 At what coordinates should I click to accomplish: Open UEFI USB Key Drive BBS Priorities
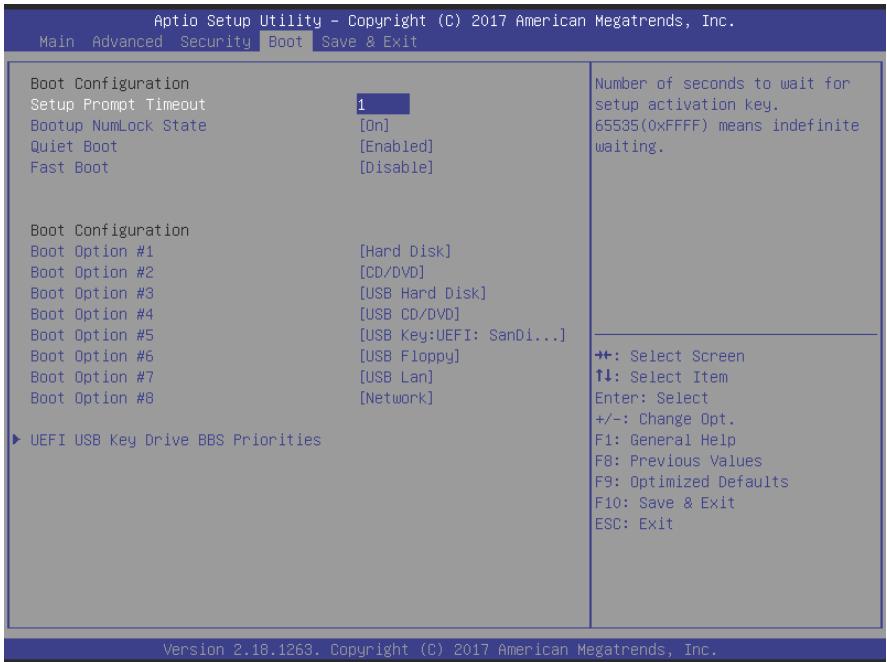175,440
